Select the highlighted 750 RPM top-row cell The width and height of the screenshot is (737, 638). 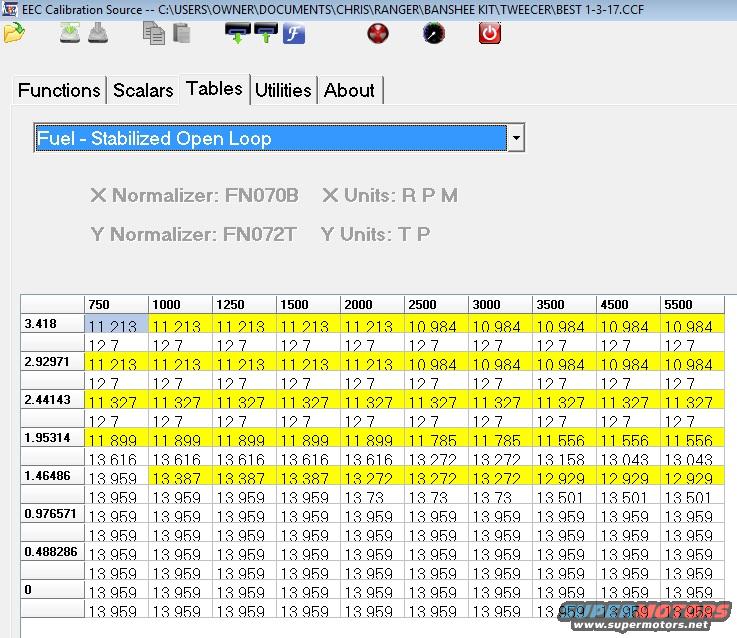tap(117, 324)
